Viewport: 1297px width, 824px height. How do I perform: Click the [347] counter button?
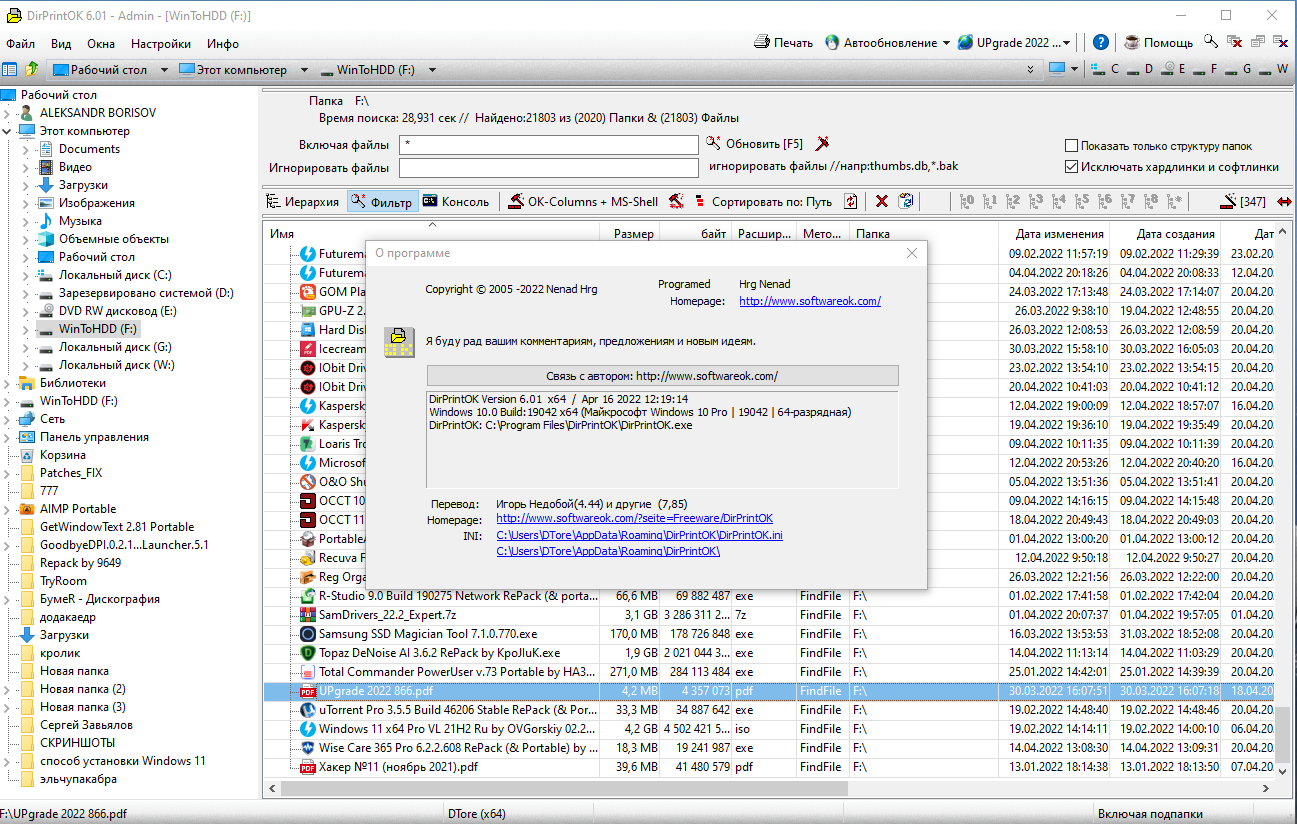1242,201
